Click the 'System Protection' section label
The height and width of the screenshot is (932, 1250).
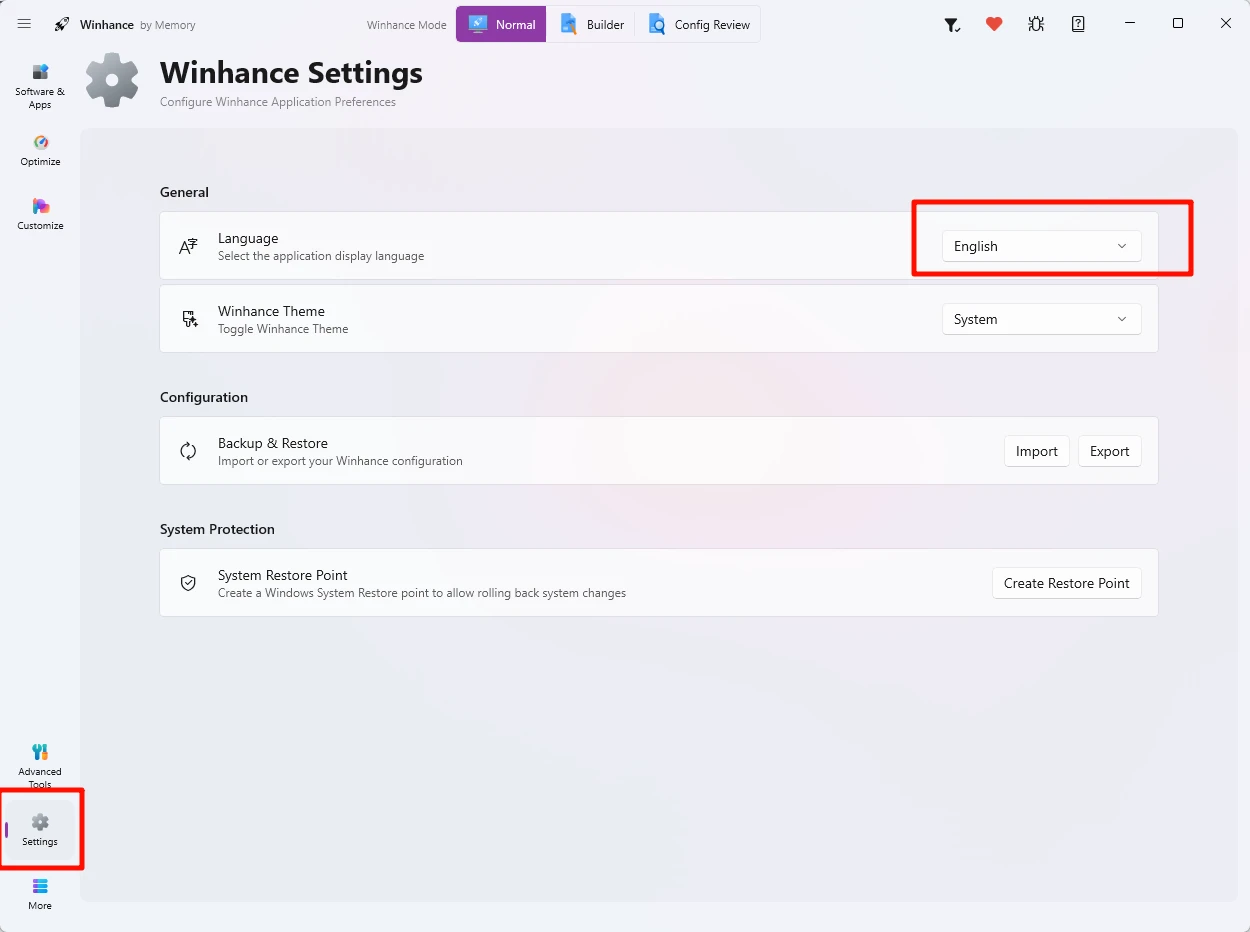pos(217,529)
